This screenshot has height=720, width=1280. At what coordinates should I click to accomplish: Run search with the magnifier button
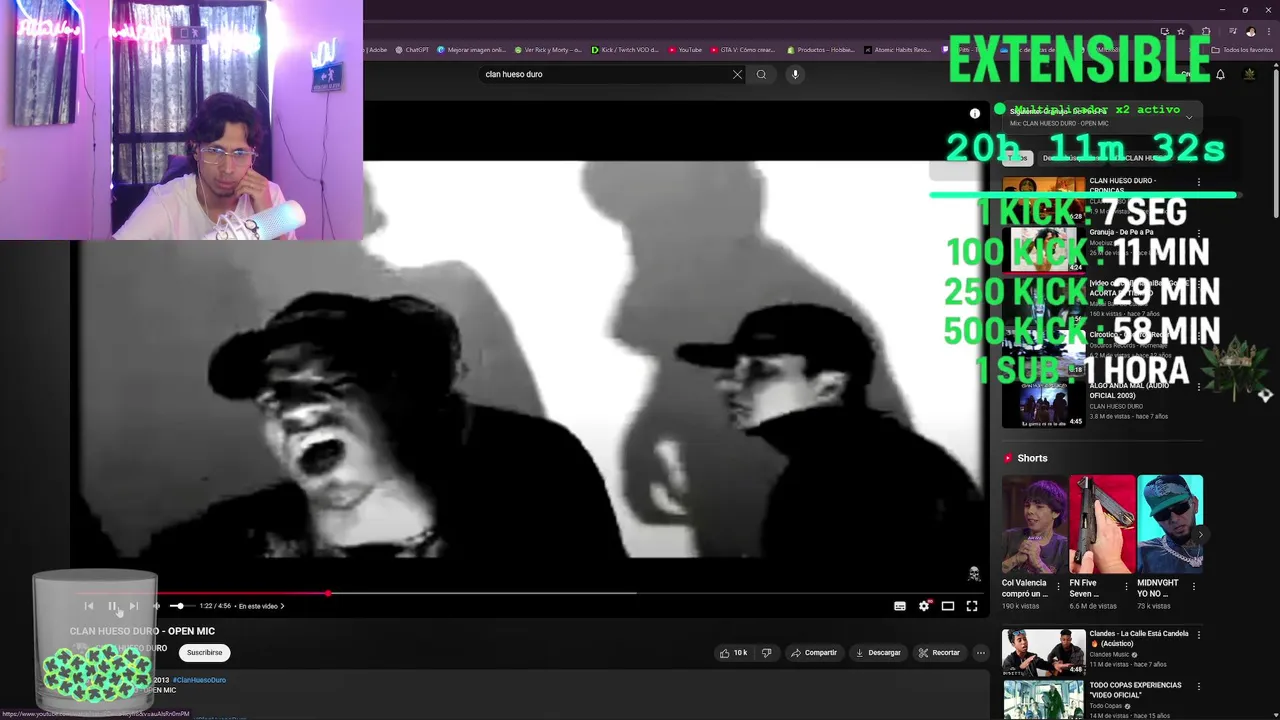(761, 74)
